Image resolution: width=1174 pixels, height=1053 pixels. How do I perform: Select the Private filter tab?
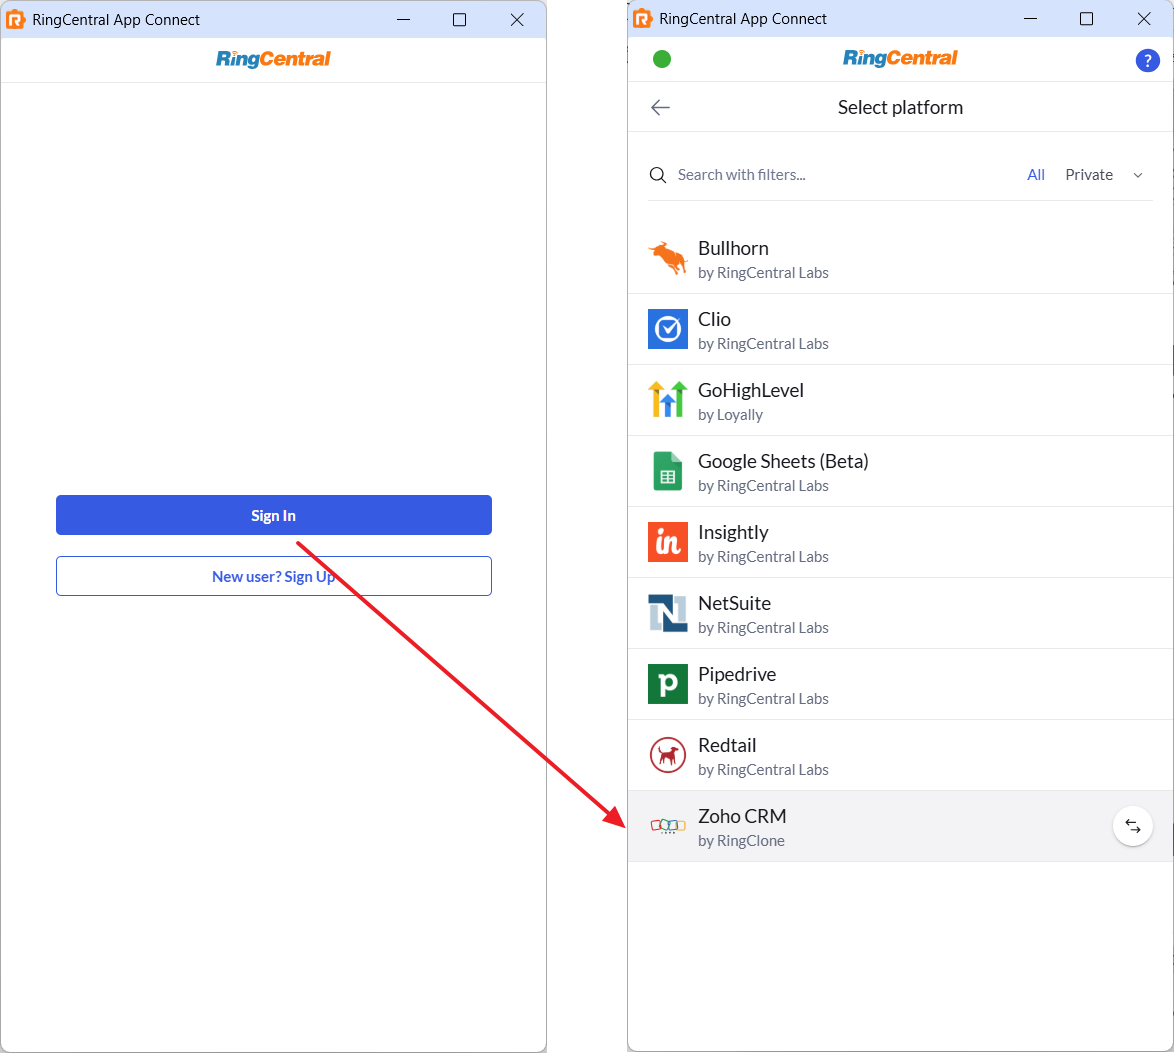1088,175
